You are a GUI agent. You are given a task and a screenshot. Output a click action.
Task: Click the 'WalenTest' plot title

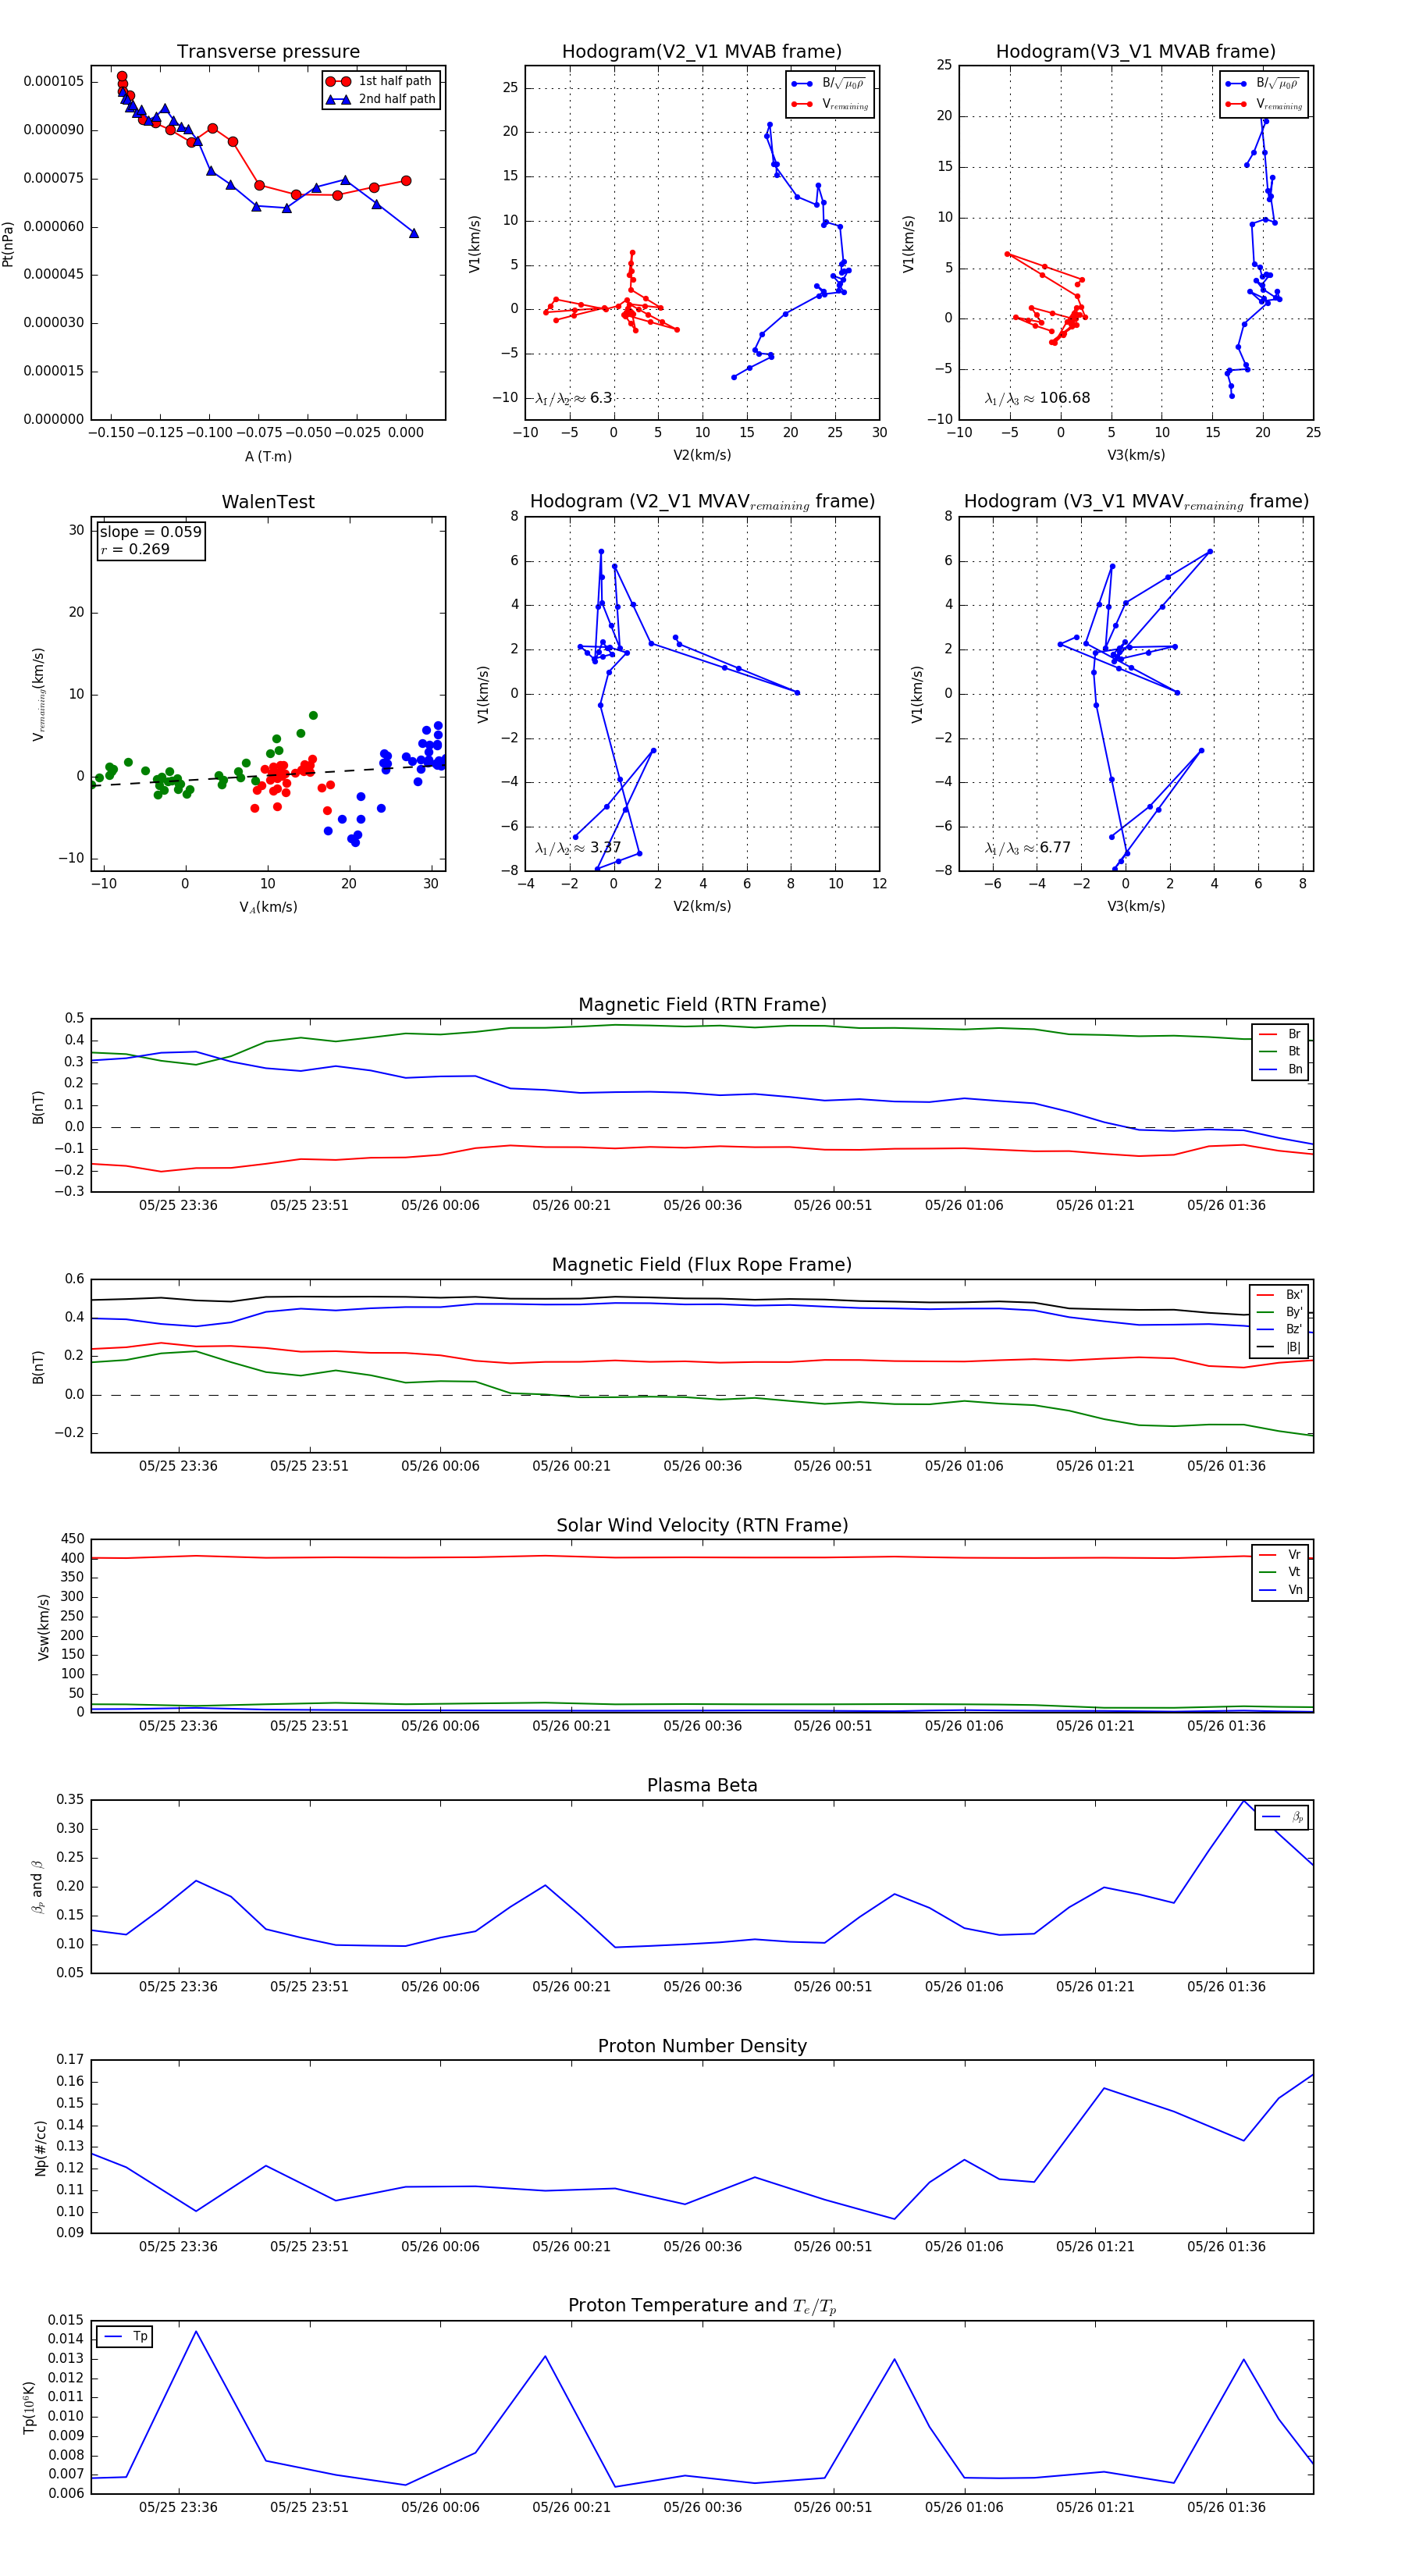[268, 502]
